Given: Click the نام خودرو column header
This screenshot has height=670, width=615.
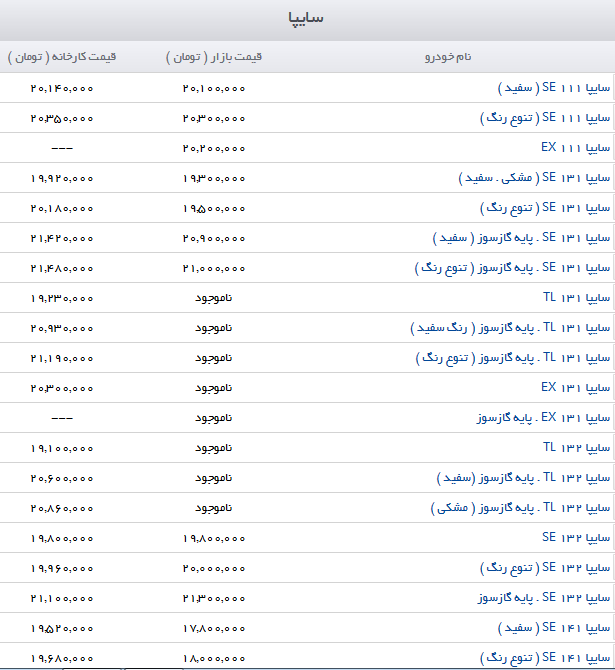Looking at the screenshot, I should (x=448, y=56).
